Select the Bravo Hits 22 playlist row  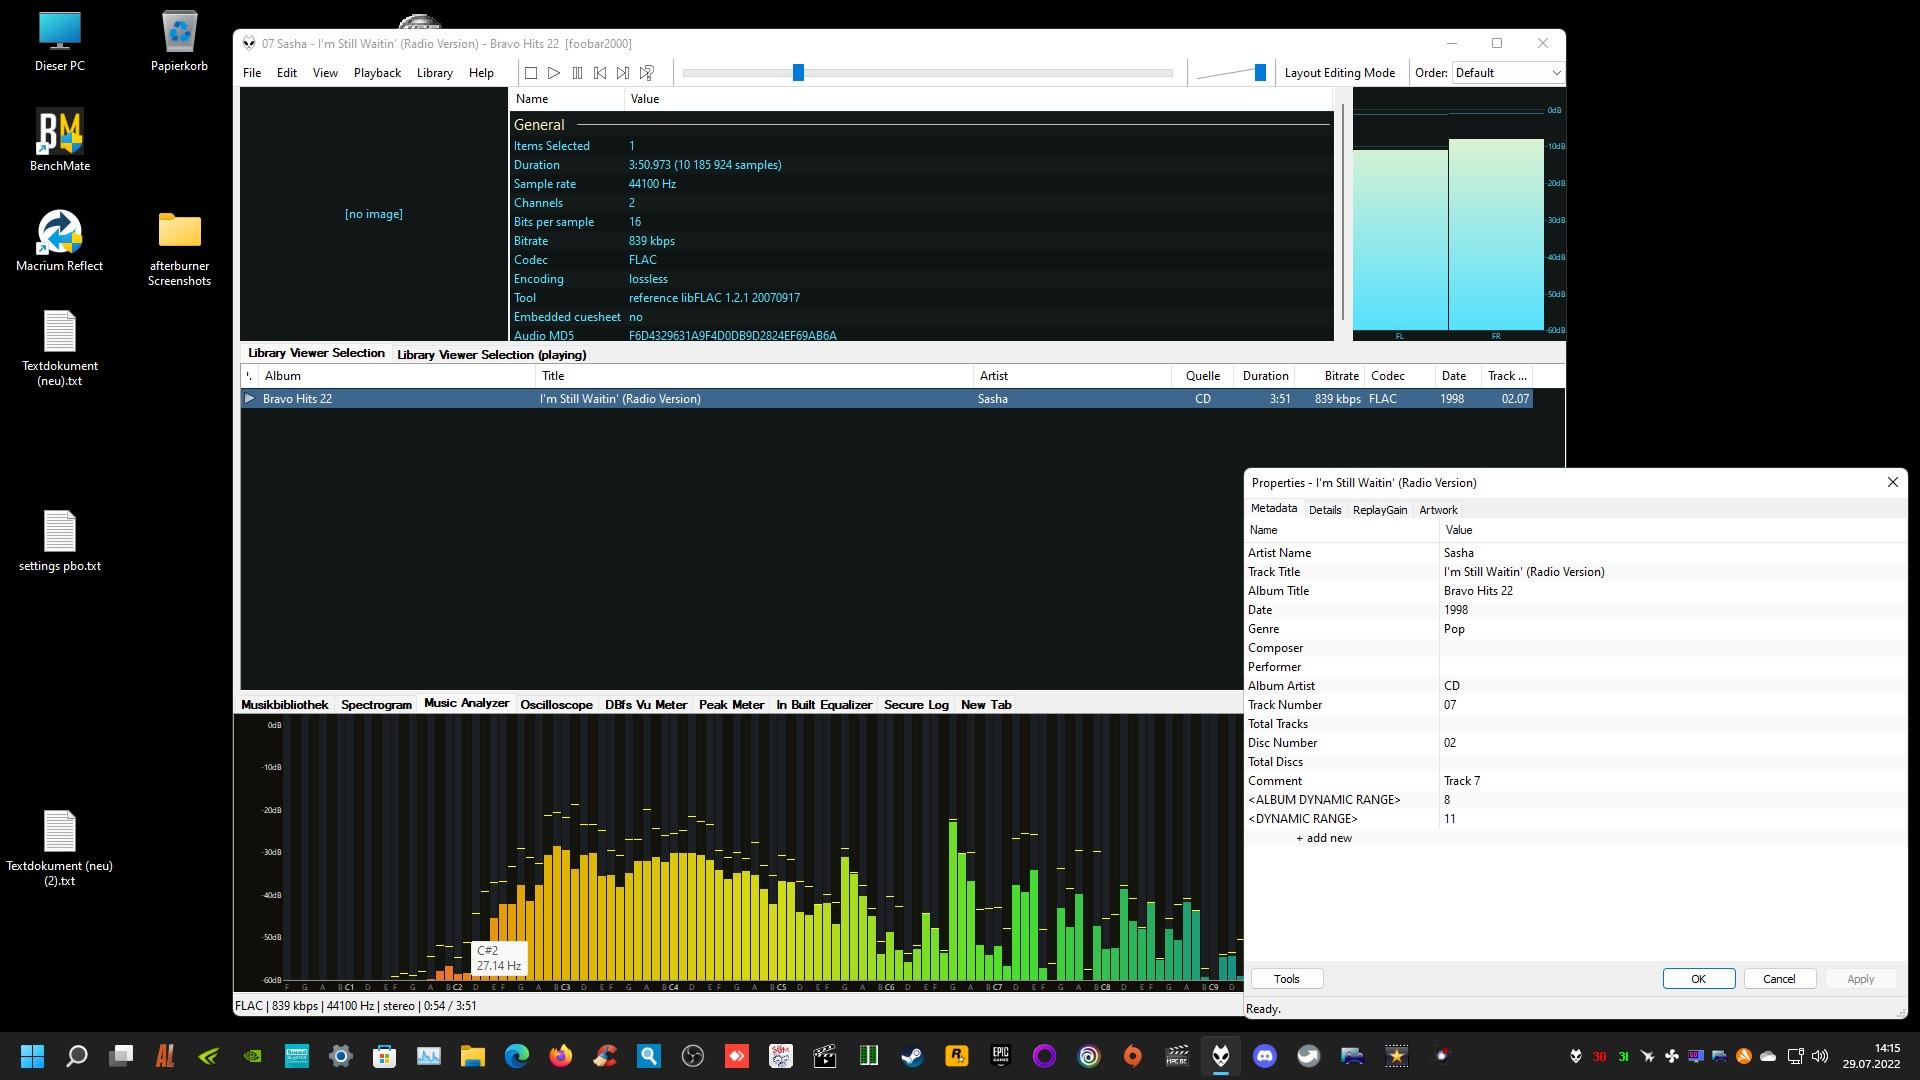click(x=886, y=399)
